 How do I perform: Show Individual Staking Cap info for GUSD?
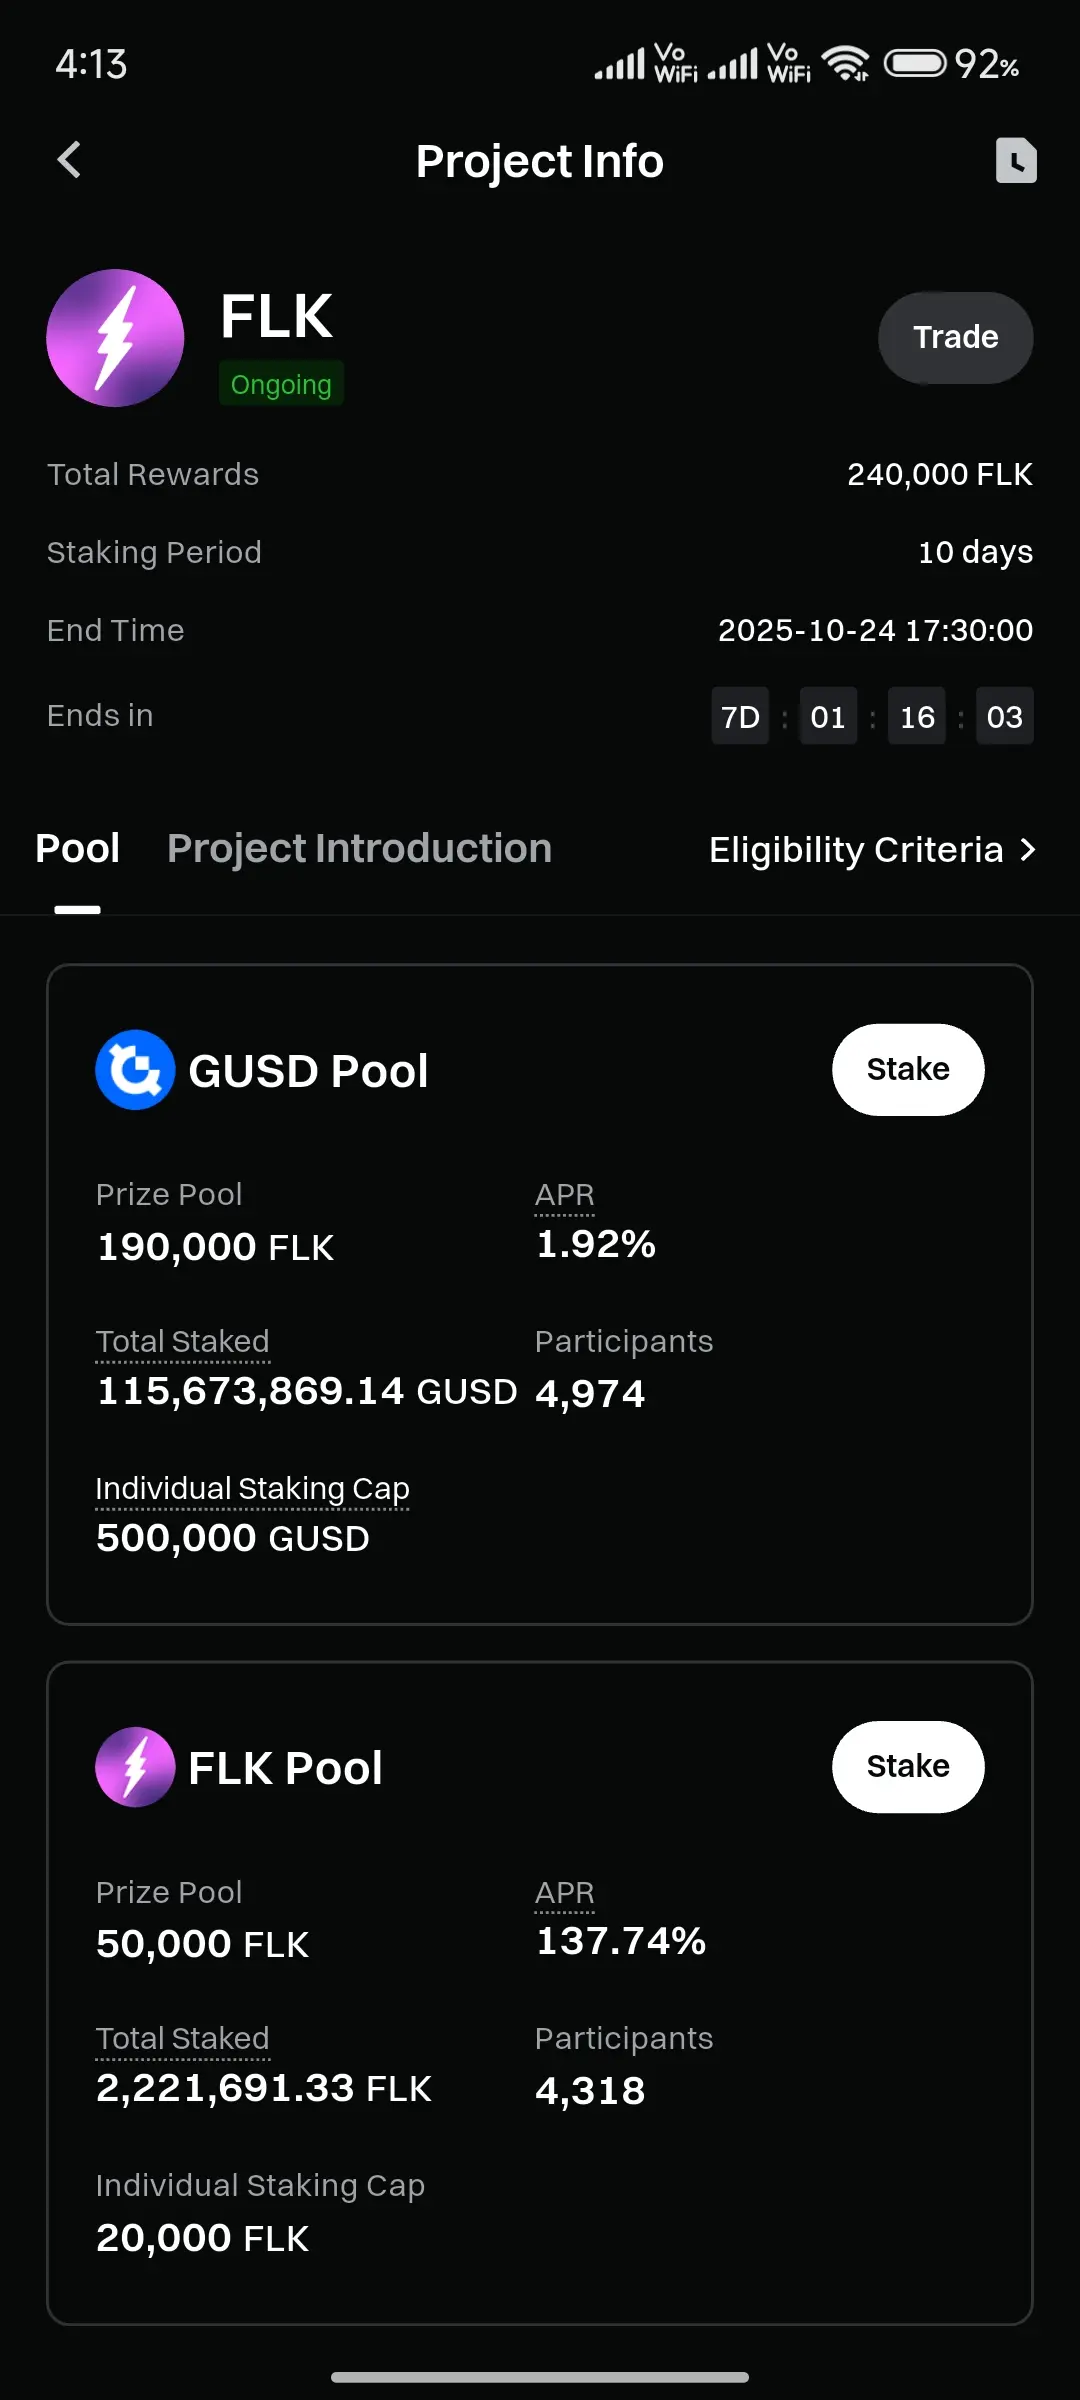[x=253, y=1489]
